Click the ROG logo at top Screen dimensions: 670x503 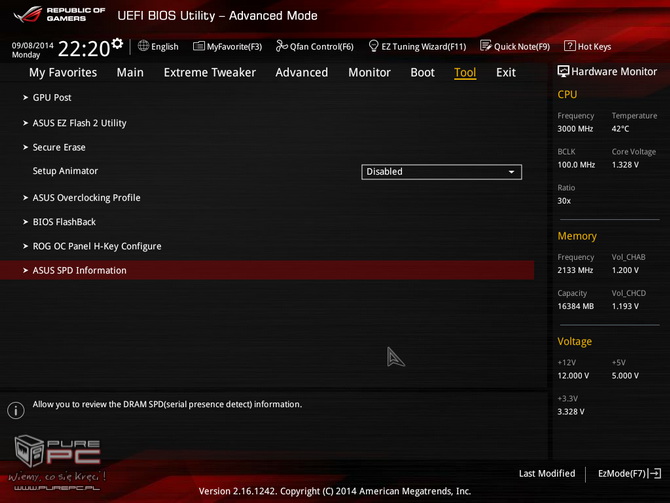pyautogui.click(x=28, y=14)
